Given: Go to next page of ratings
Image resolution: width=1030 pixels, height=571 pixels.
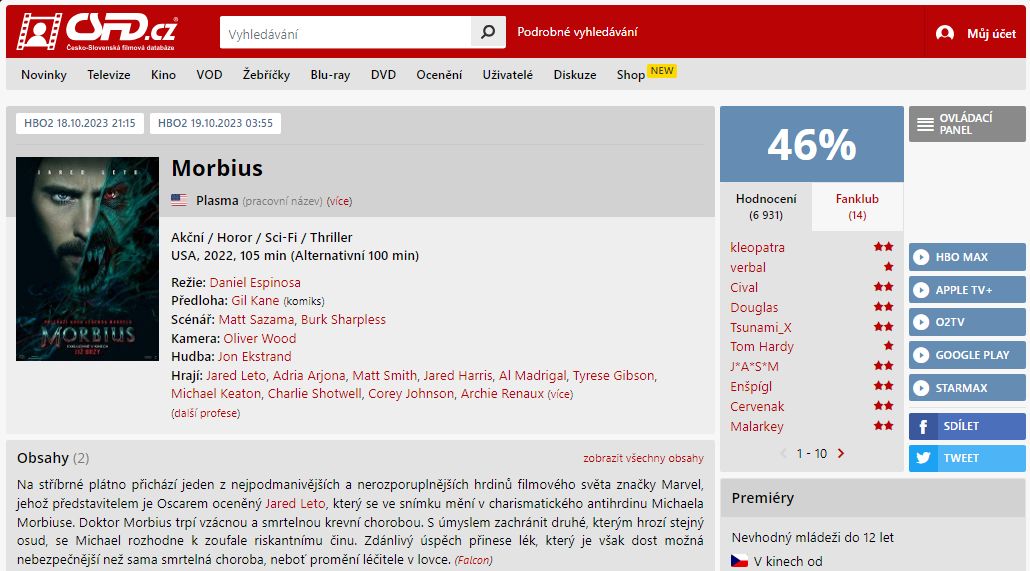Looking at the screenshot, I should pyautogui.click(x=841, y=453).
